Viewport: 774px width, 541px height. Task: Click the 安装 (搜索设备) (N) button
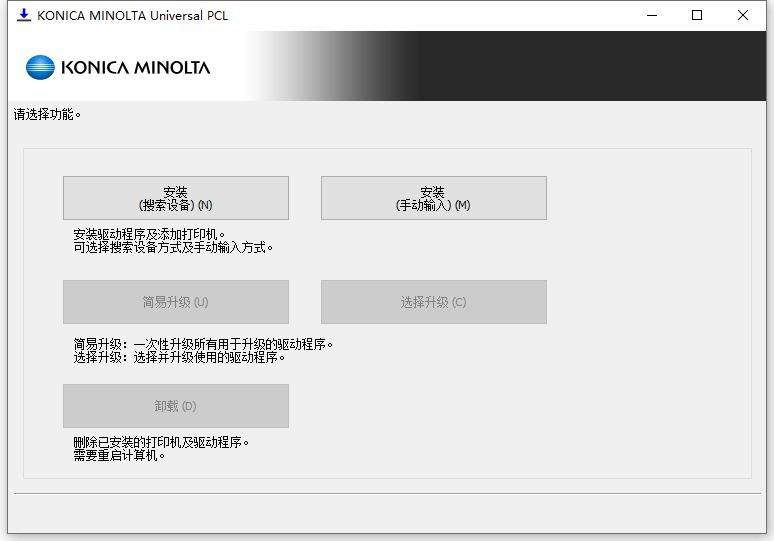(176, 198)
